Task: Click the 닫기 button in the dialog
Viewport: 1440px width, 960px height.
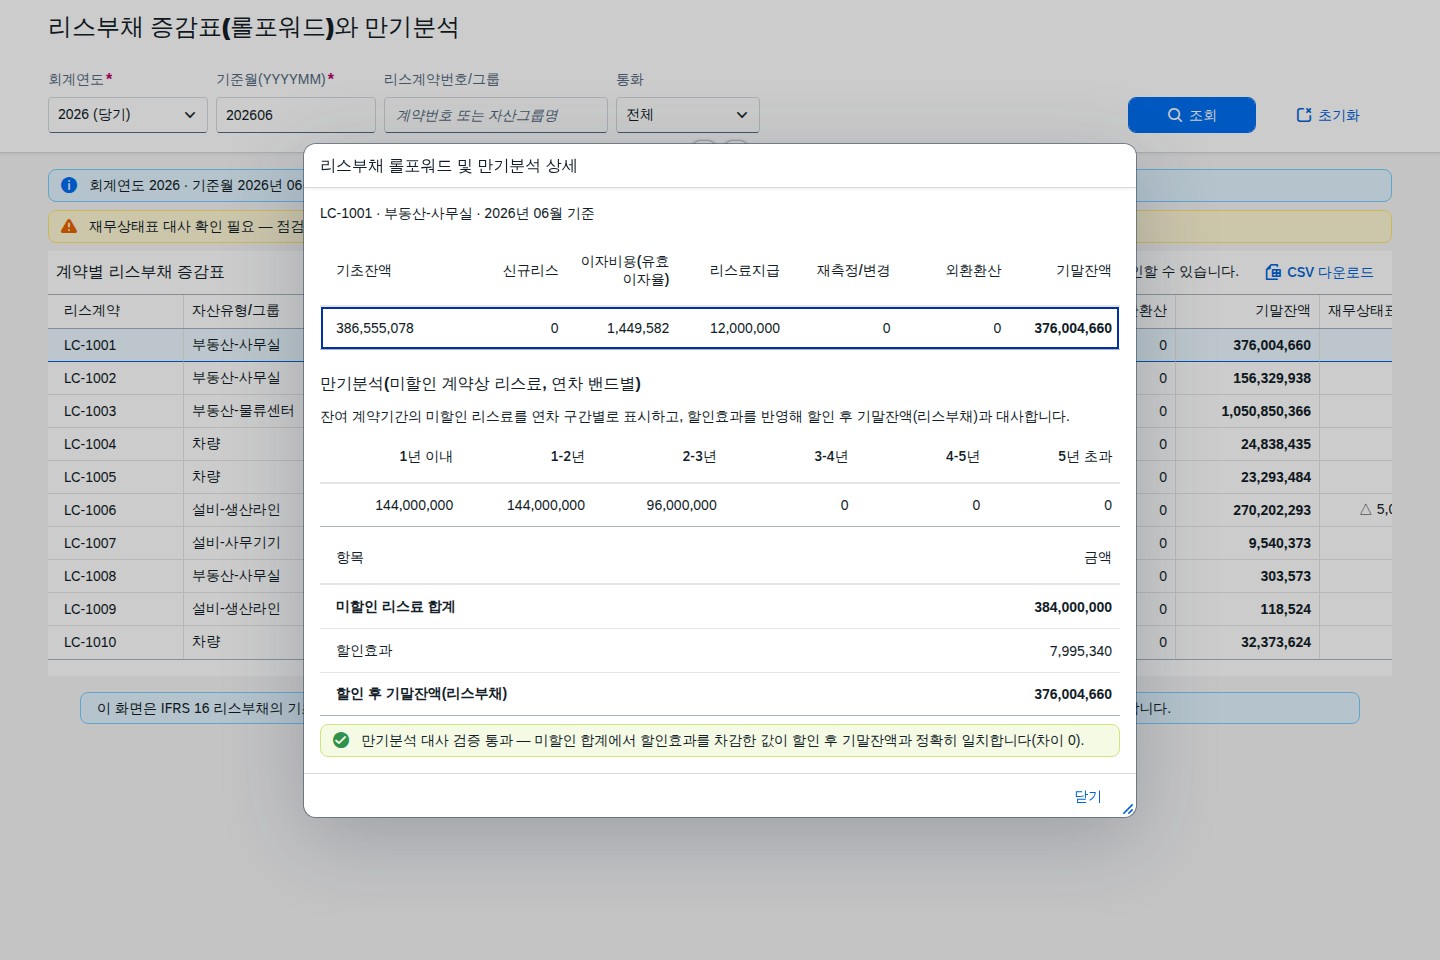Action: (x=1087, y=796)
